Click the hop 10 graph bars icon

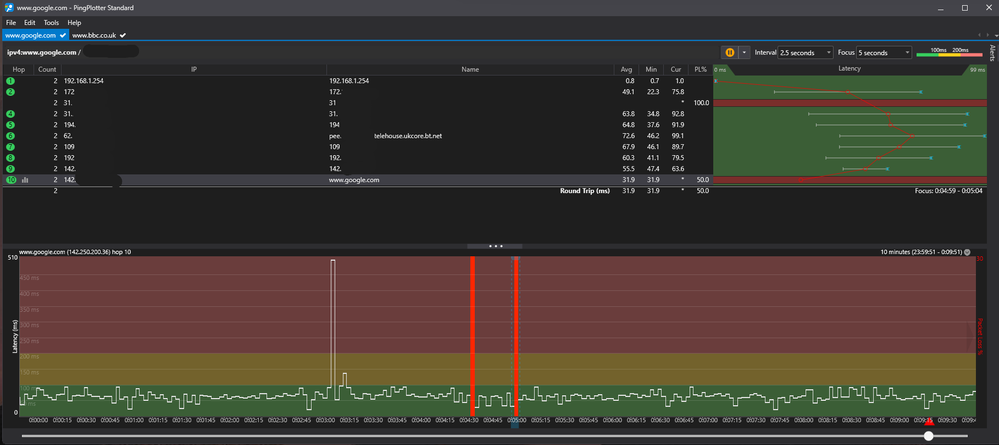click(x=24, y=180)
